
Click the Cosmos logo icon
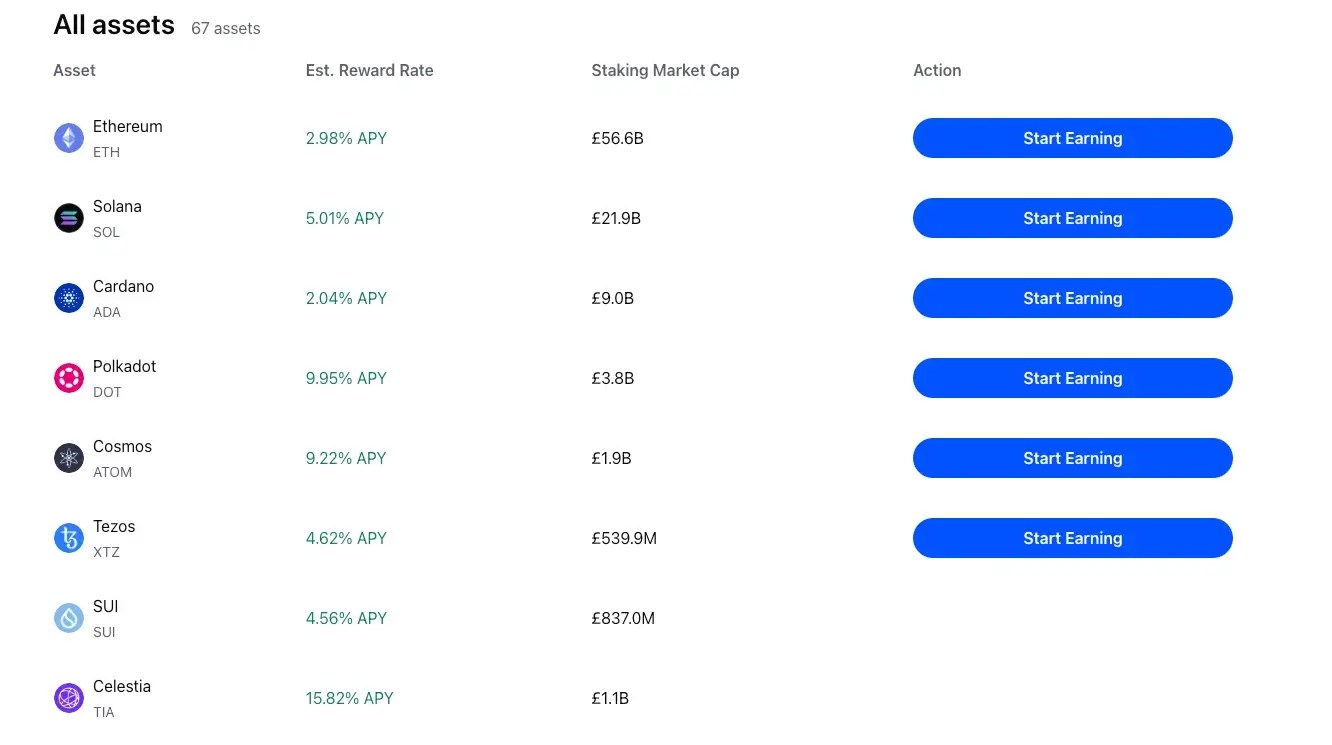click(x=68, y=457)
